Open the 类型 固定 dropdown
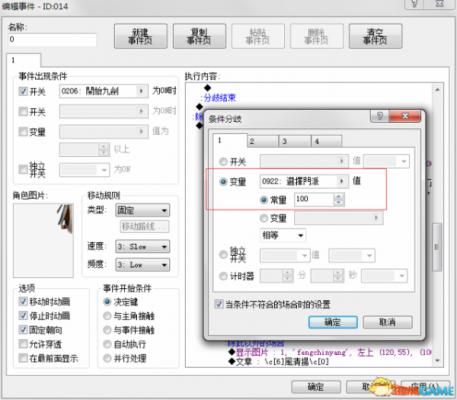This screenshot has height=400, width=457. coord(142,210)
